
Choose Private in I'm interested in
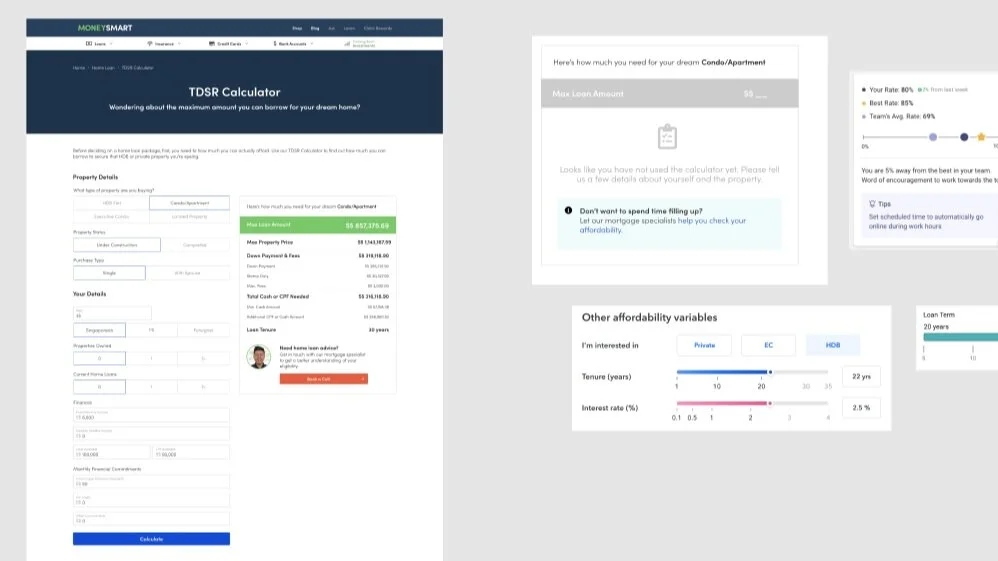pyautogui.click(x=704, y=345)
